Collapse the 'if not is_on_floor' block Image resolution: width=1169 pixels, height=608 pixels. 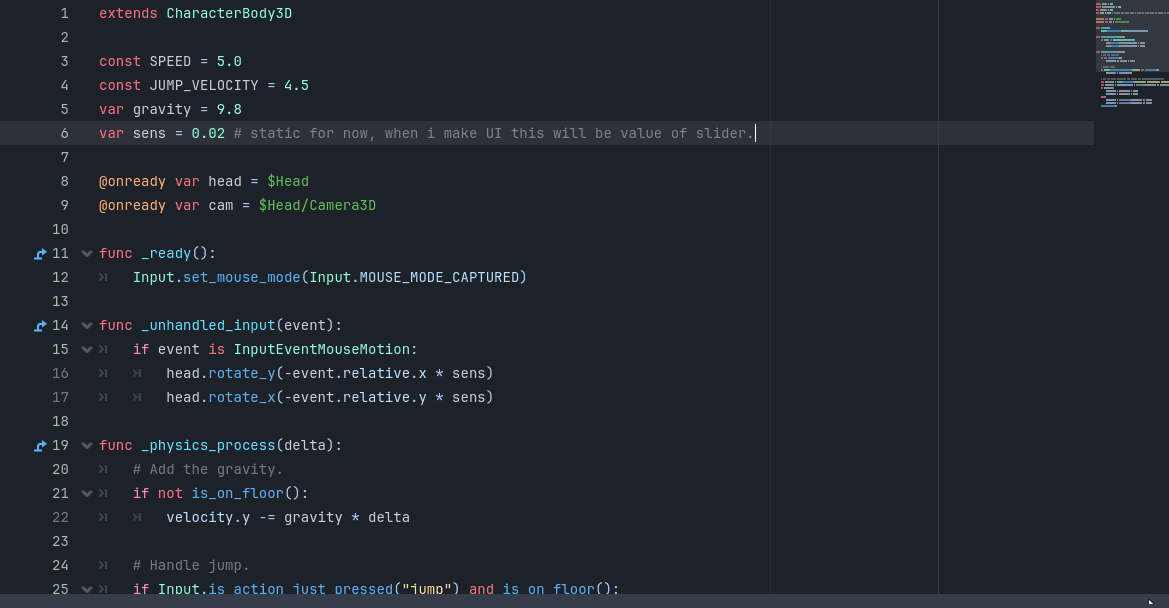point(87,494)
